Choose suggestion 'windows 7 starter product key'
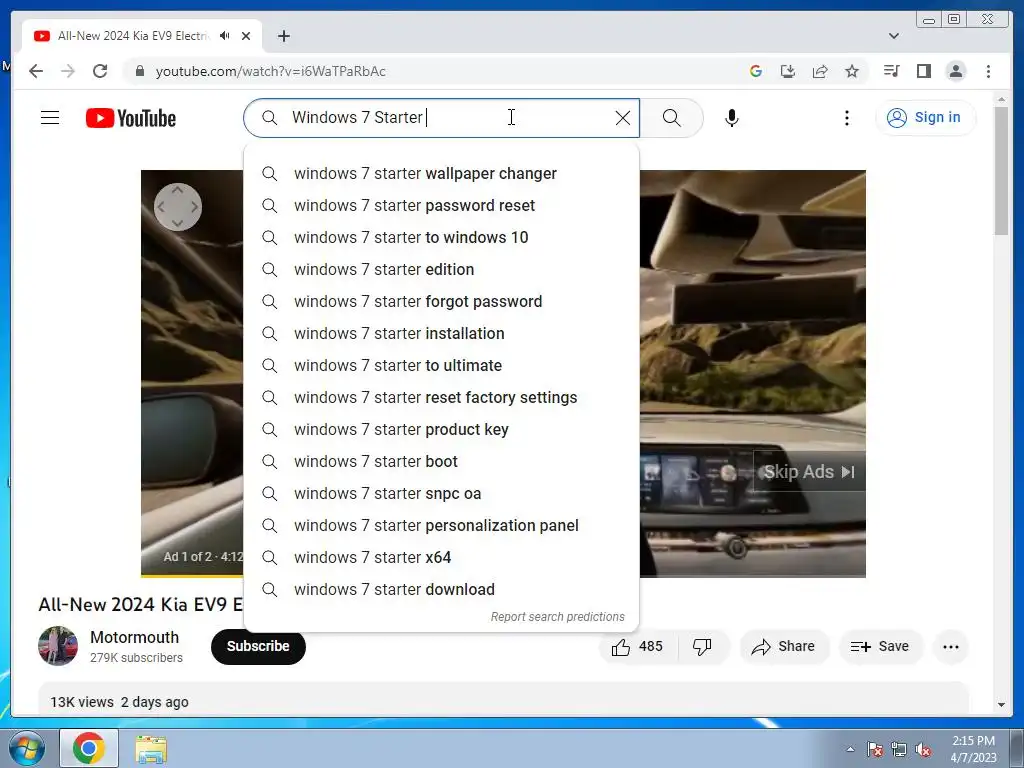This screenshot has width=1024, height=768. coord(441,430)
